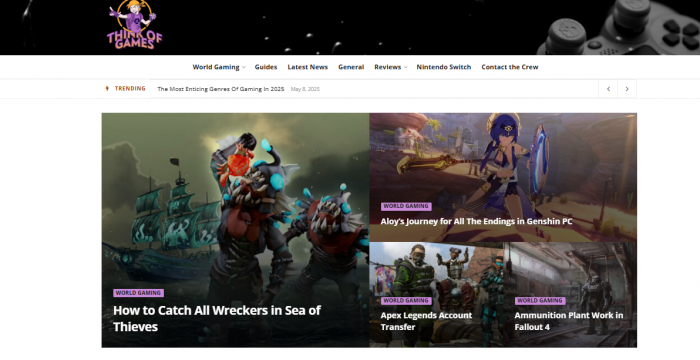Click the Think of Games logo

point(134,25)
